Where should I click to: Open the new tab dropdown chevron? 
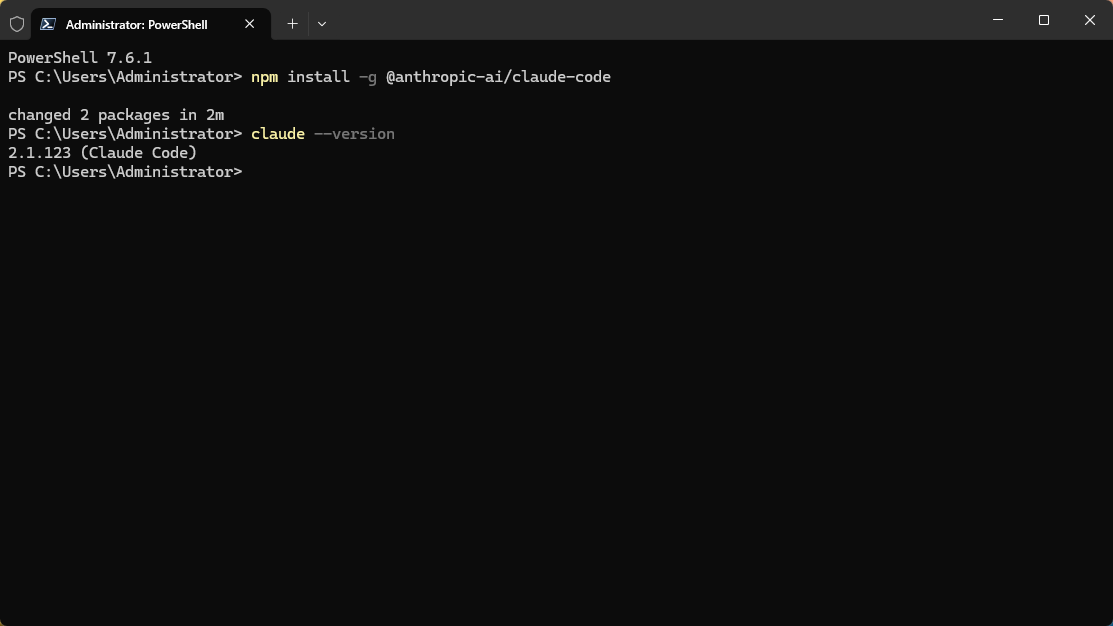coord(321,23)
